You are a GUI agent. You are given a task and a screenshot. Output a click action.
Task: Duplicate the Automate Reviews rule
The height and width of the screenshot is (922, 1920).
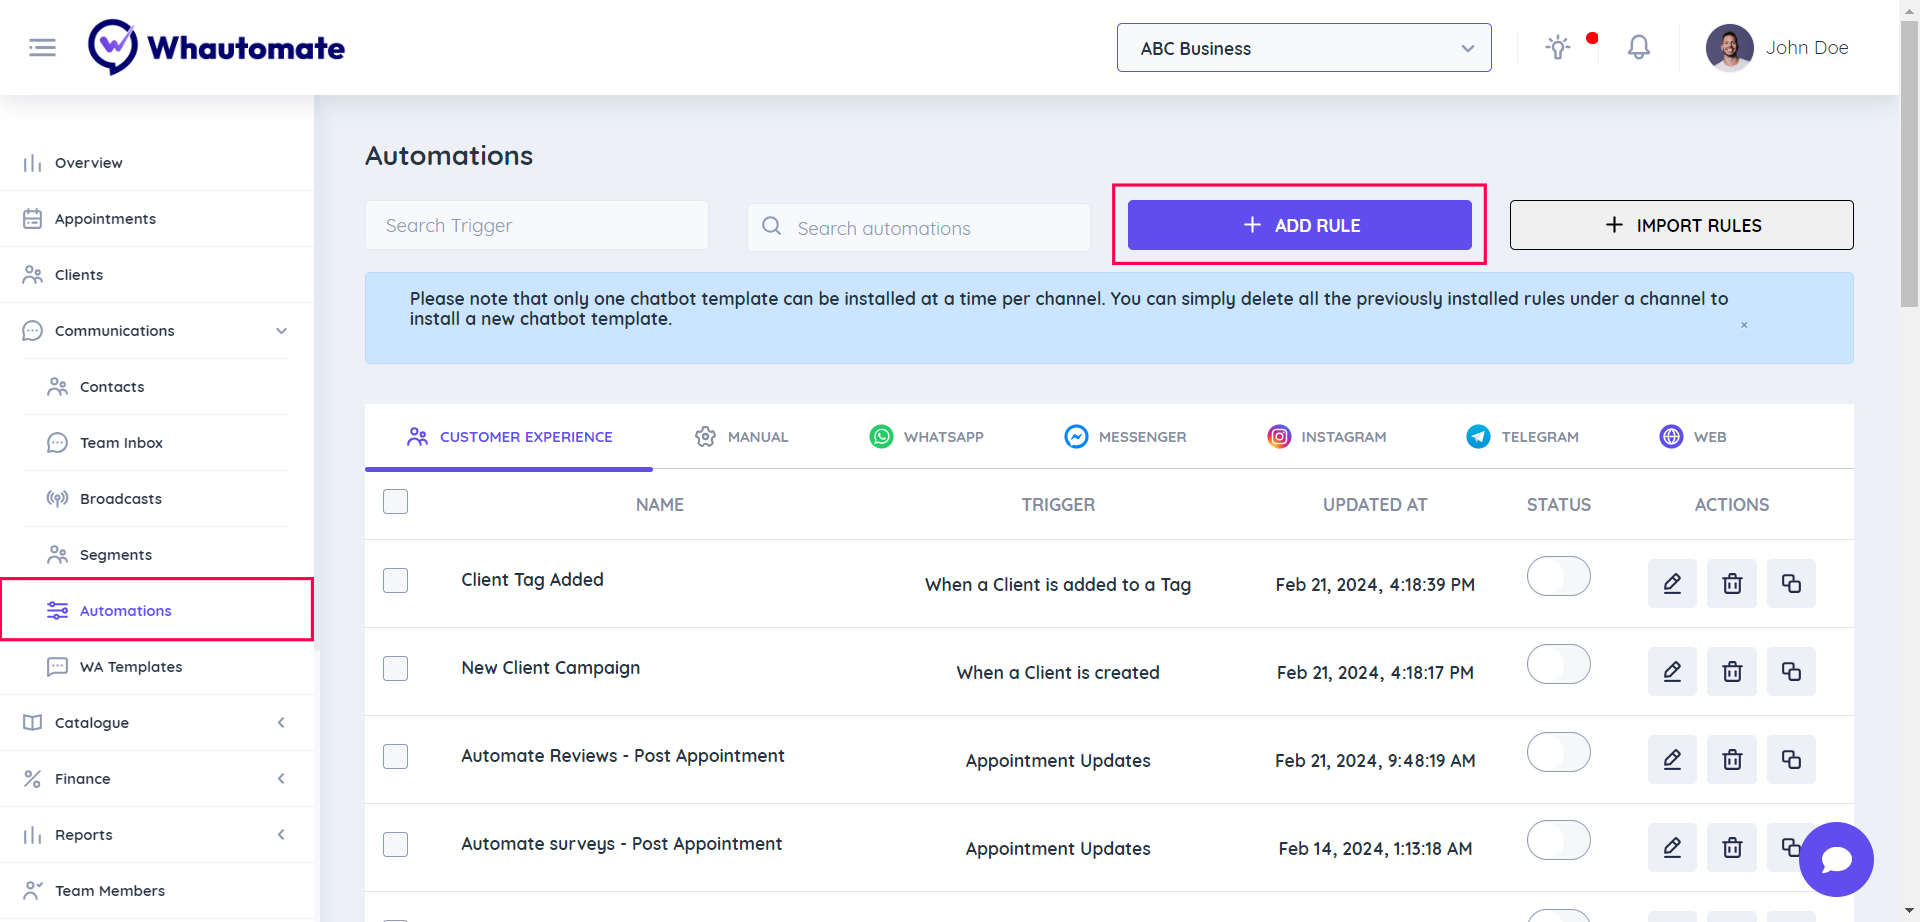pos(1791,760)
